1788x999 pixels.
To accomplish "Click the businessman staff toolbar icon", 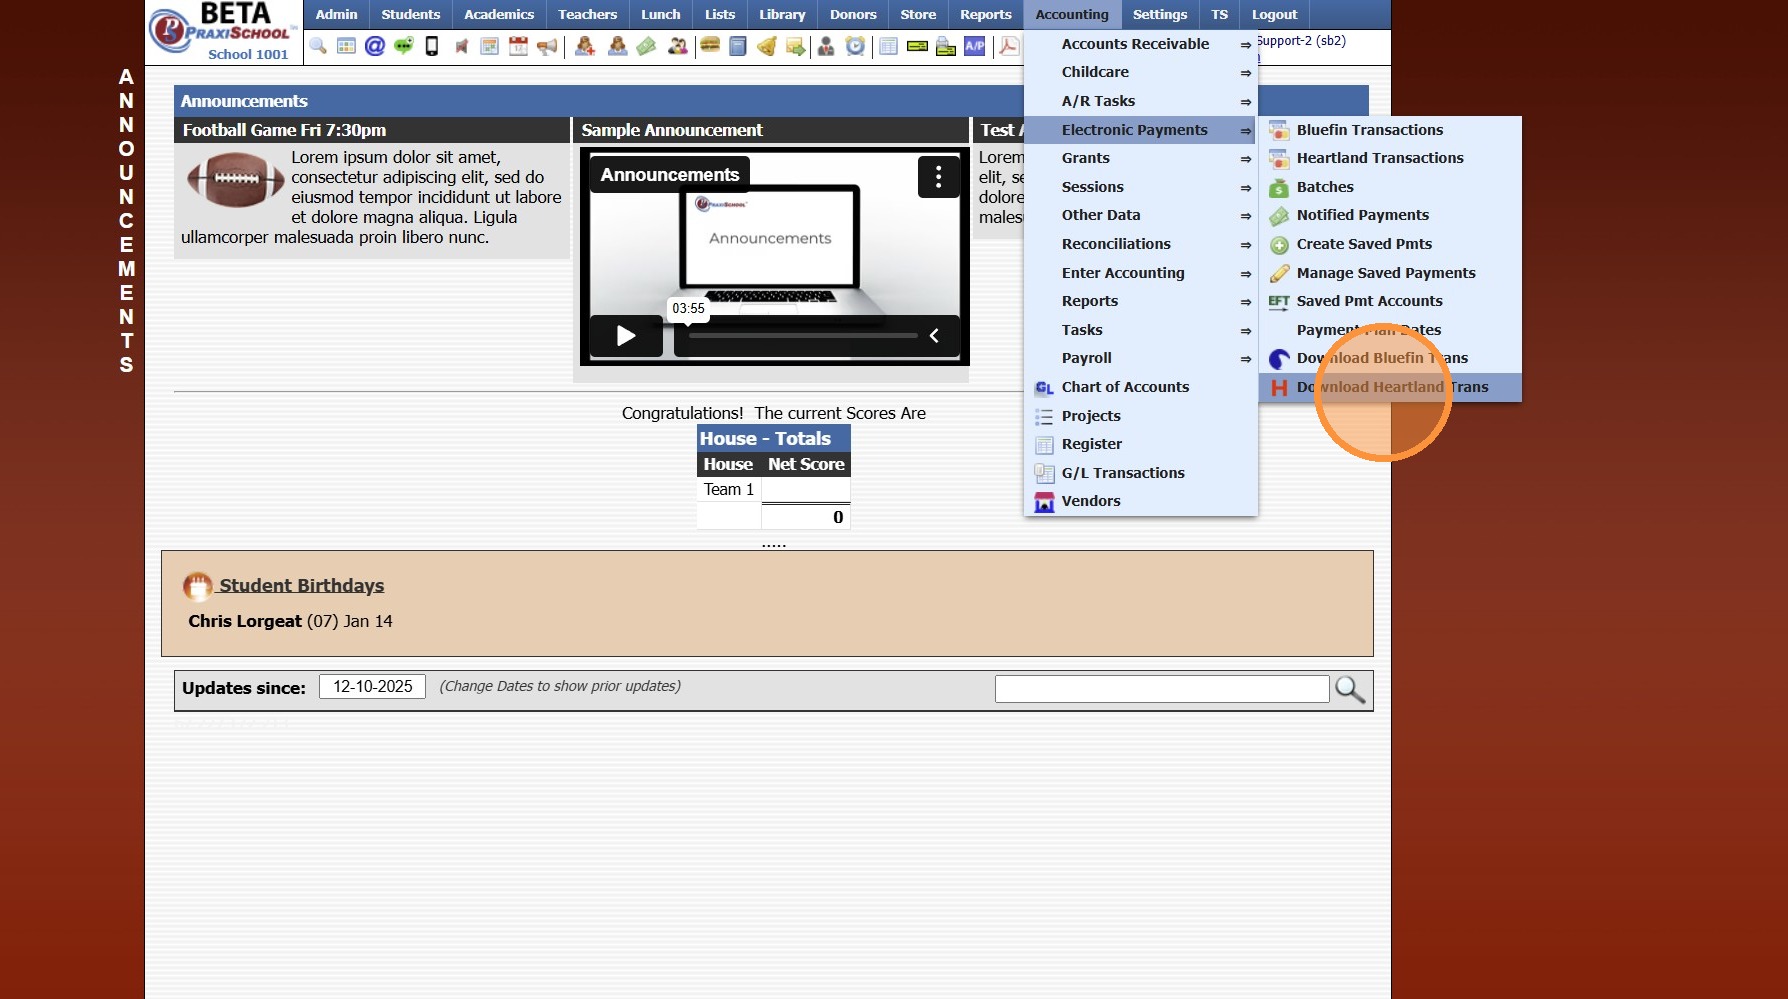I will (x=826, y=46).
